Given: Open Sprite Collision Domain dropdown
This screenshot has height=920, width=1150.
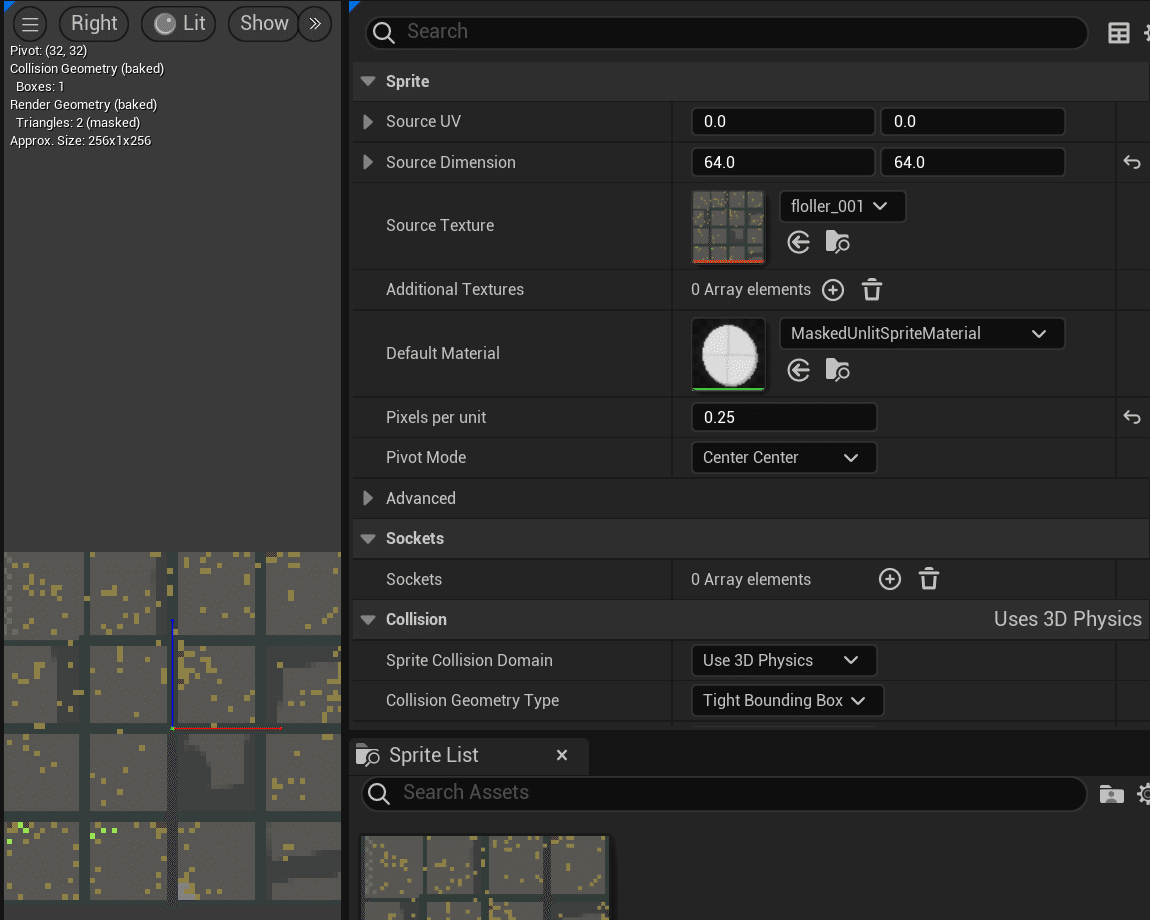Looking at the screenshot, I should point(782,660).
